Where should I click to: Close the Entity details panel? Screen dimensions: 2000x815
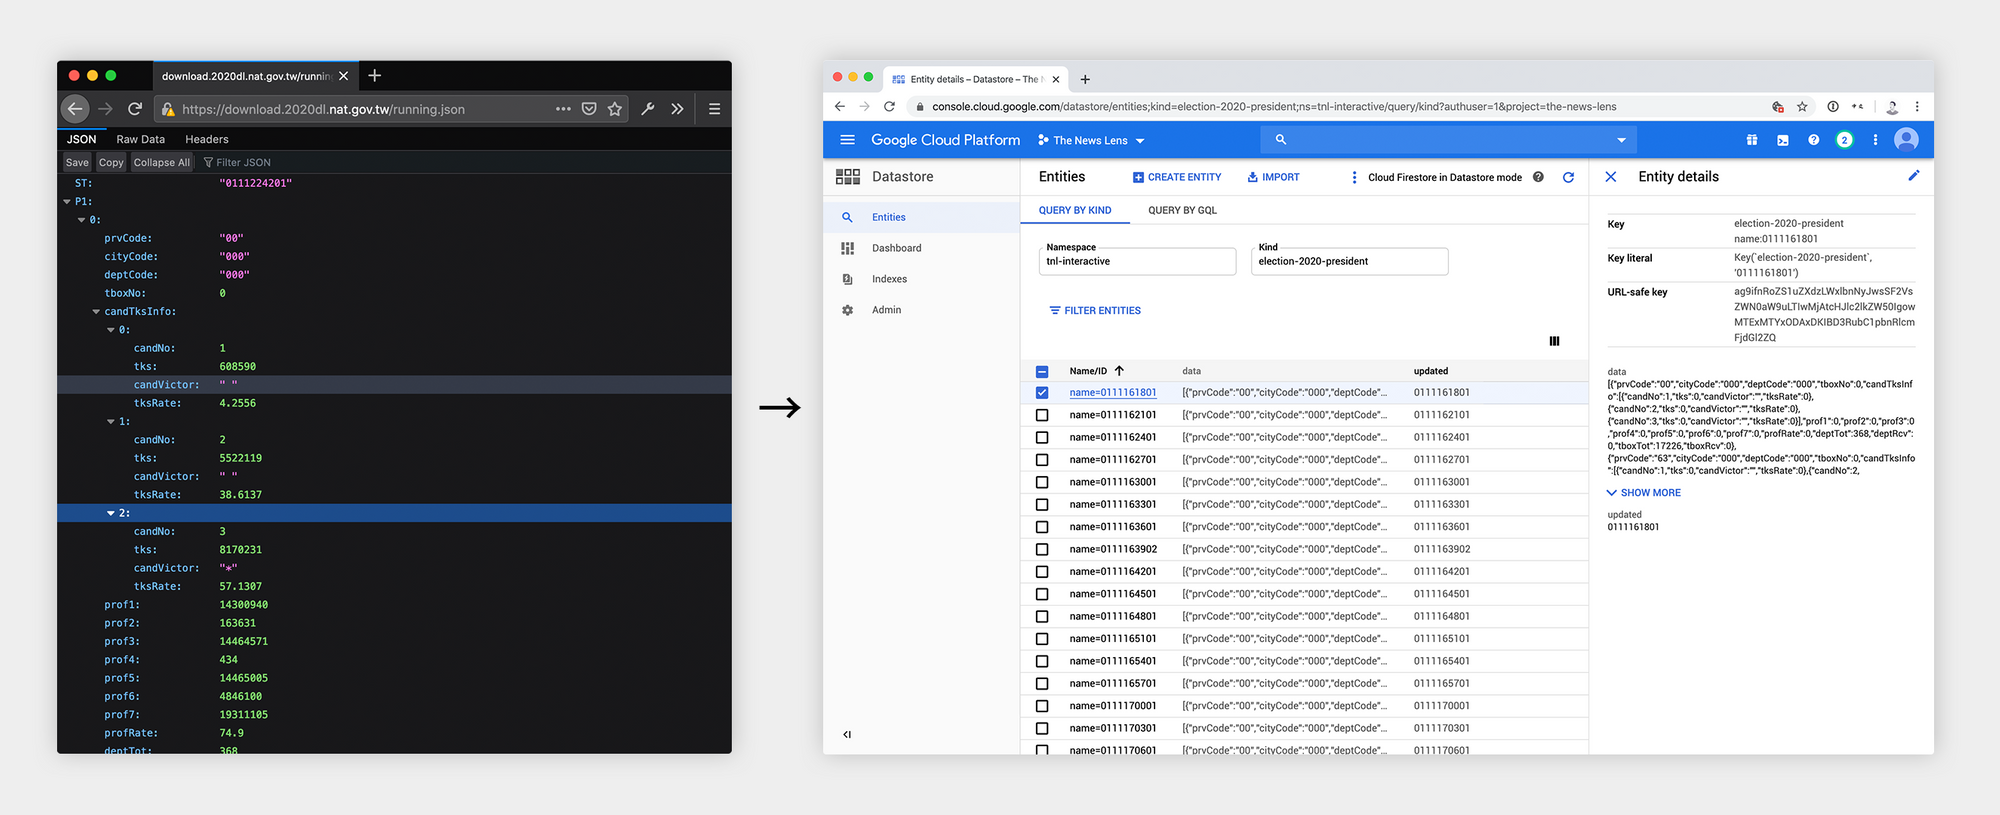1611,177
